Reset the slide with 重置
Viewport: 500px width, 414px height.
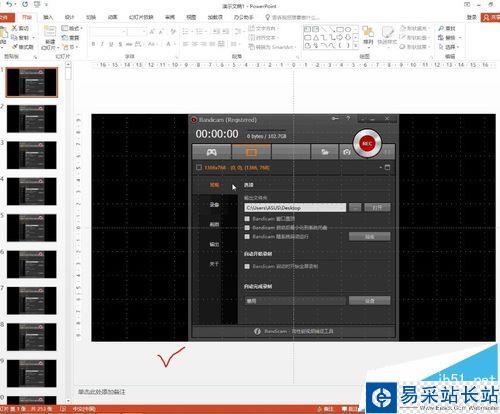(x=70, y=37)
